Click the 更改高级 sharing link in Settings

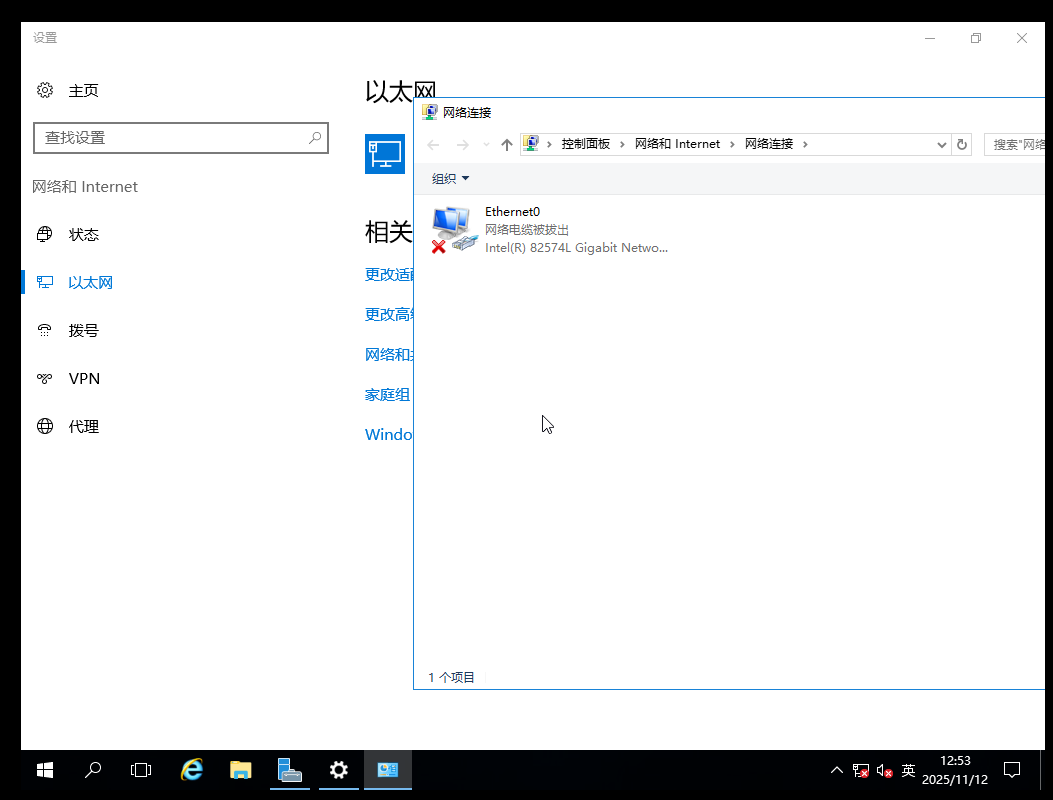click(389, 314)
